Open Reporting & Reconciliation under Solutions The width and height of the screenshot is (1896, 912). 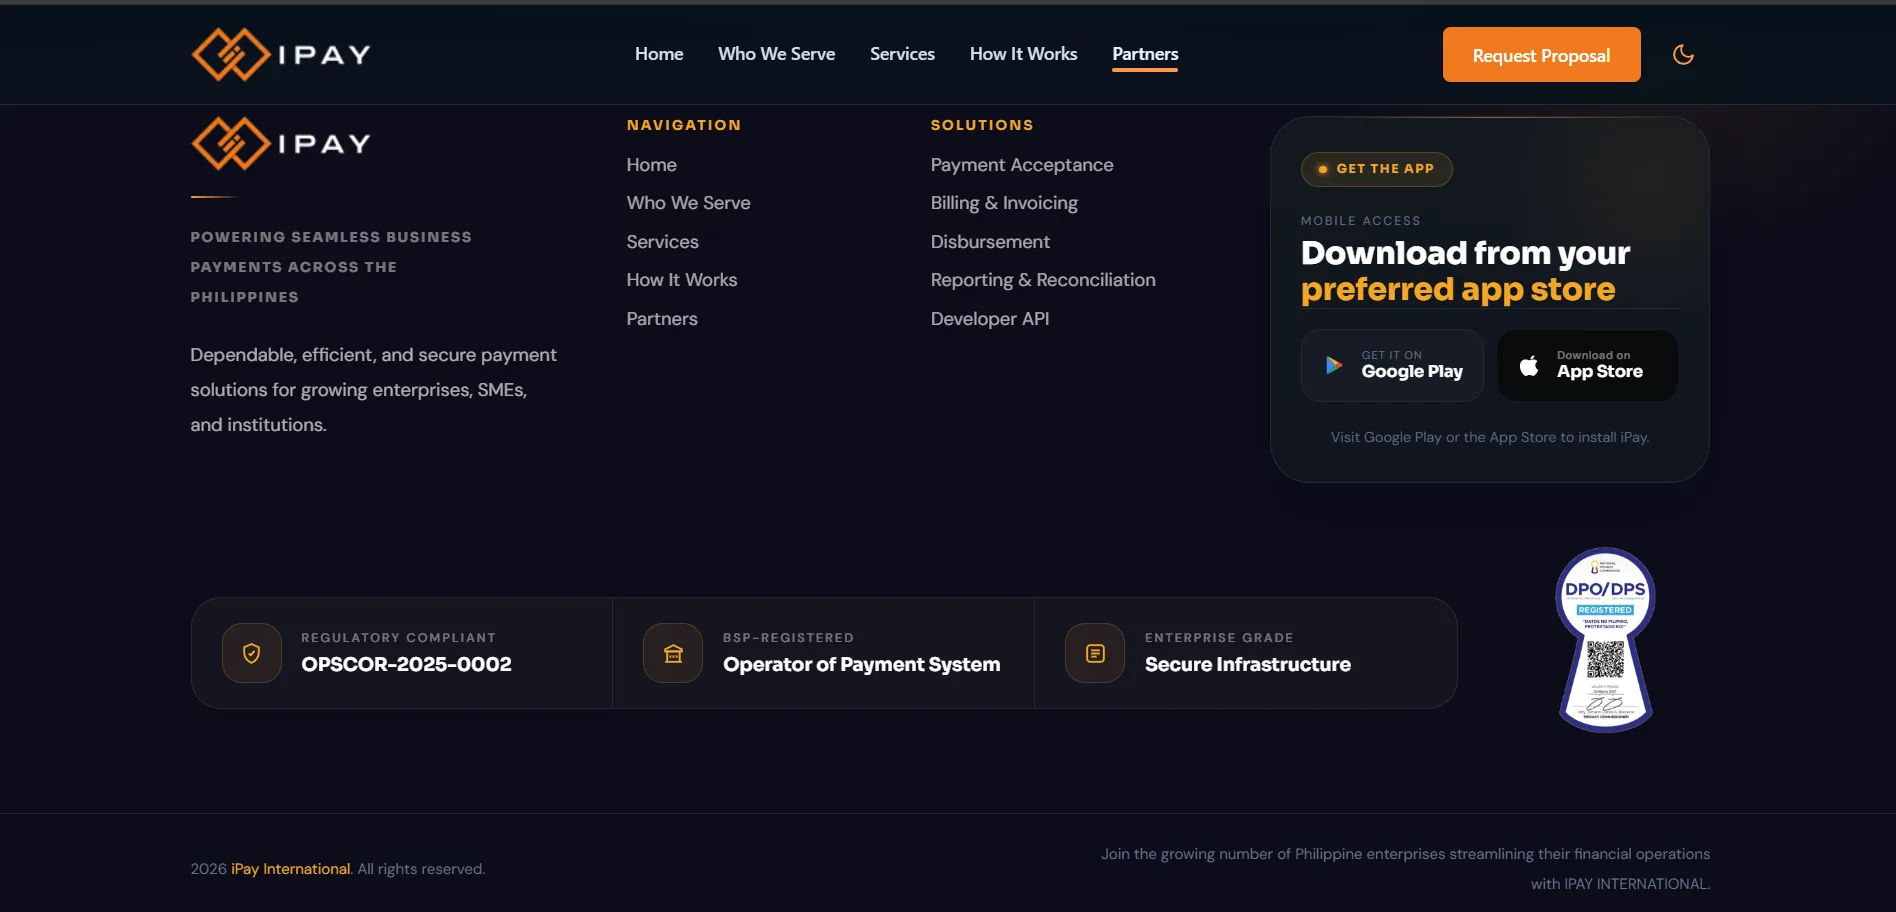pyautogui.click(x=1043, y=280)
